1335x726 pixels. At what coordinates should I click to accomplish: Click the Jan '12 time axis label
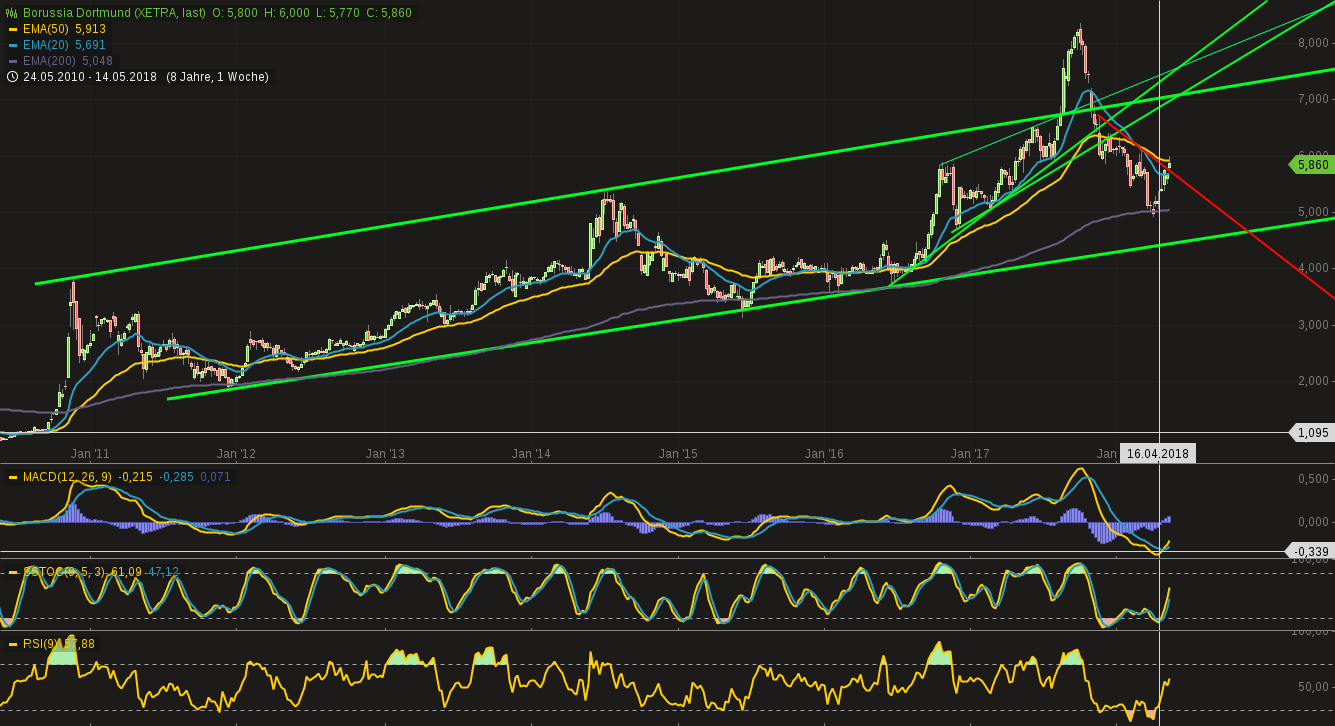237,454
